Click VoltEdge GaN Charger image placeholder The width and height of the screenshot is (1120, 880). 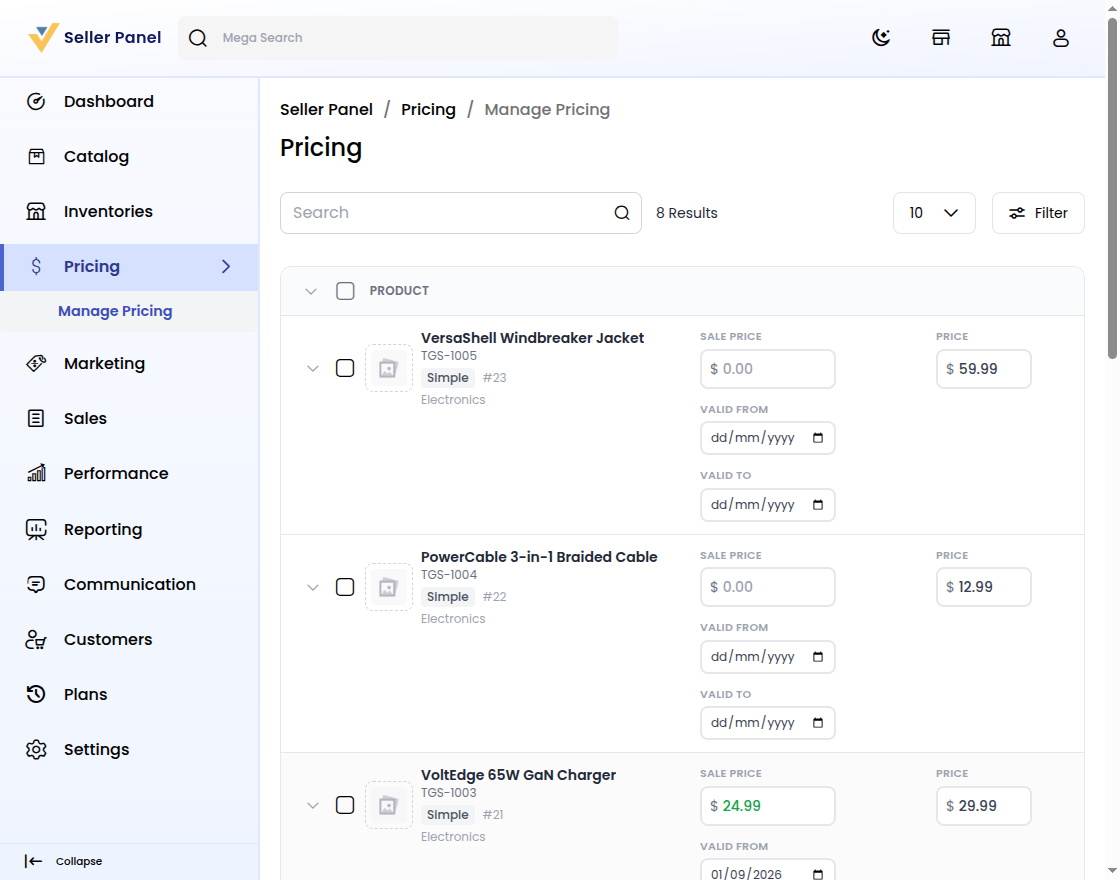point(389,806)
